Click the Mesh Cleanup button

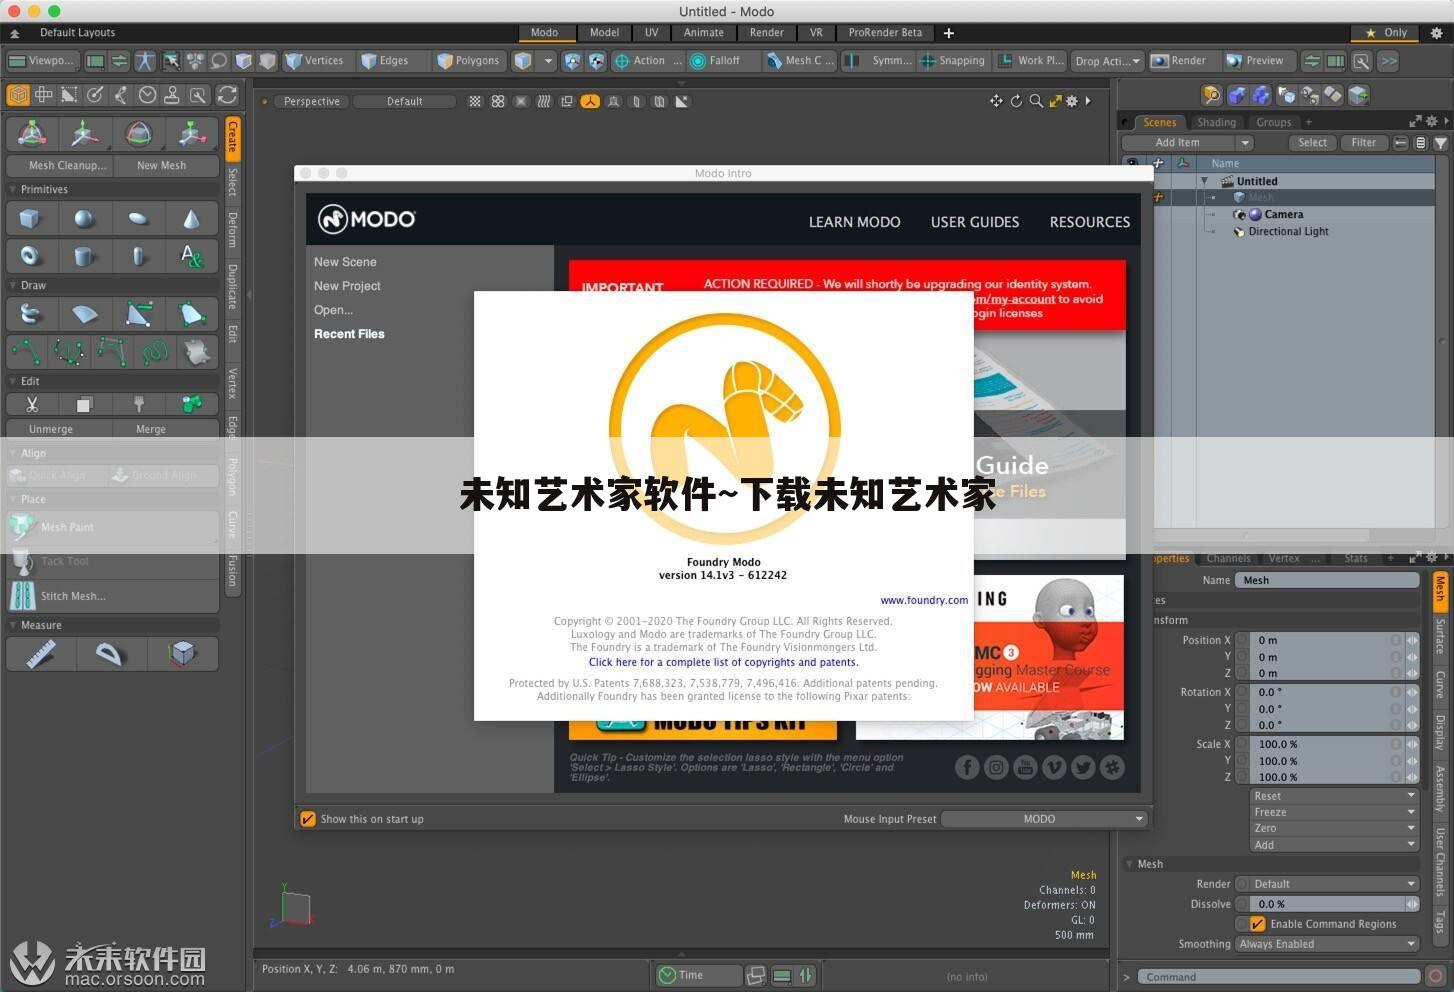(59, 166)
